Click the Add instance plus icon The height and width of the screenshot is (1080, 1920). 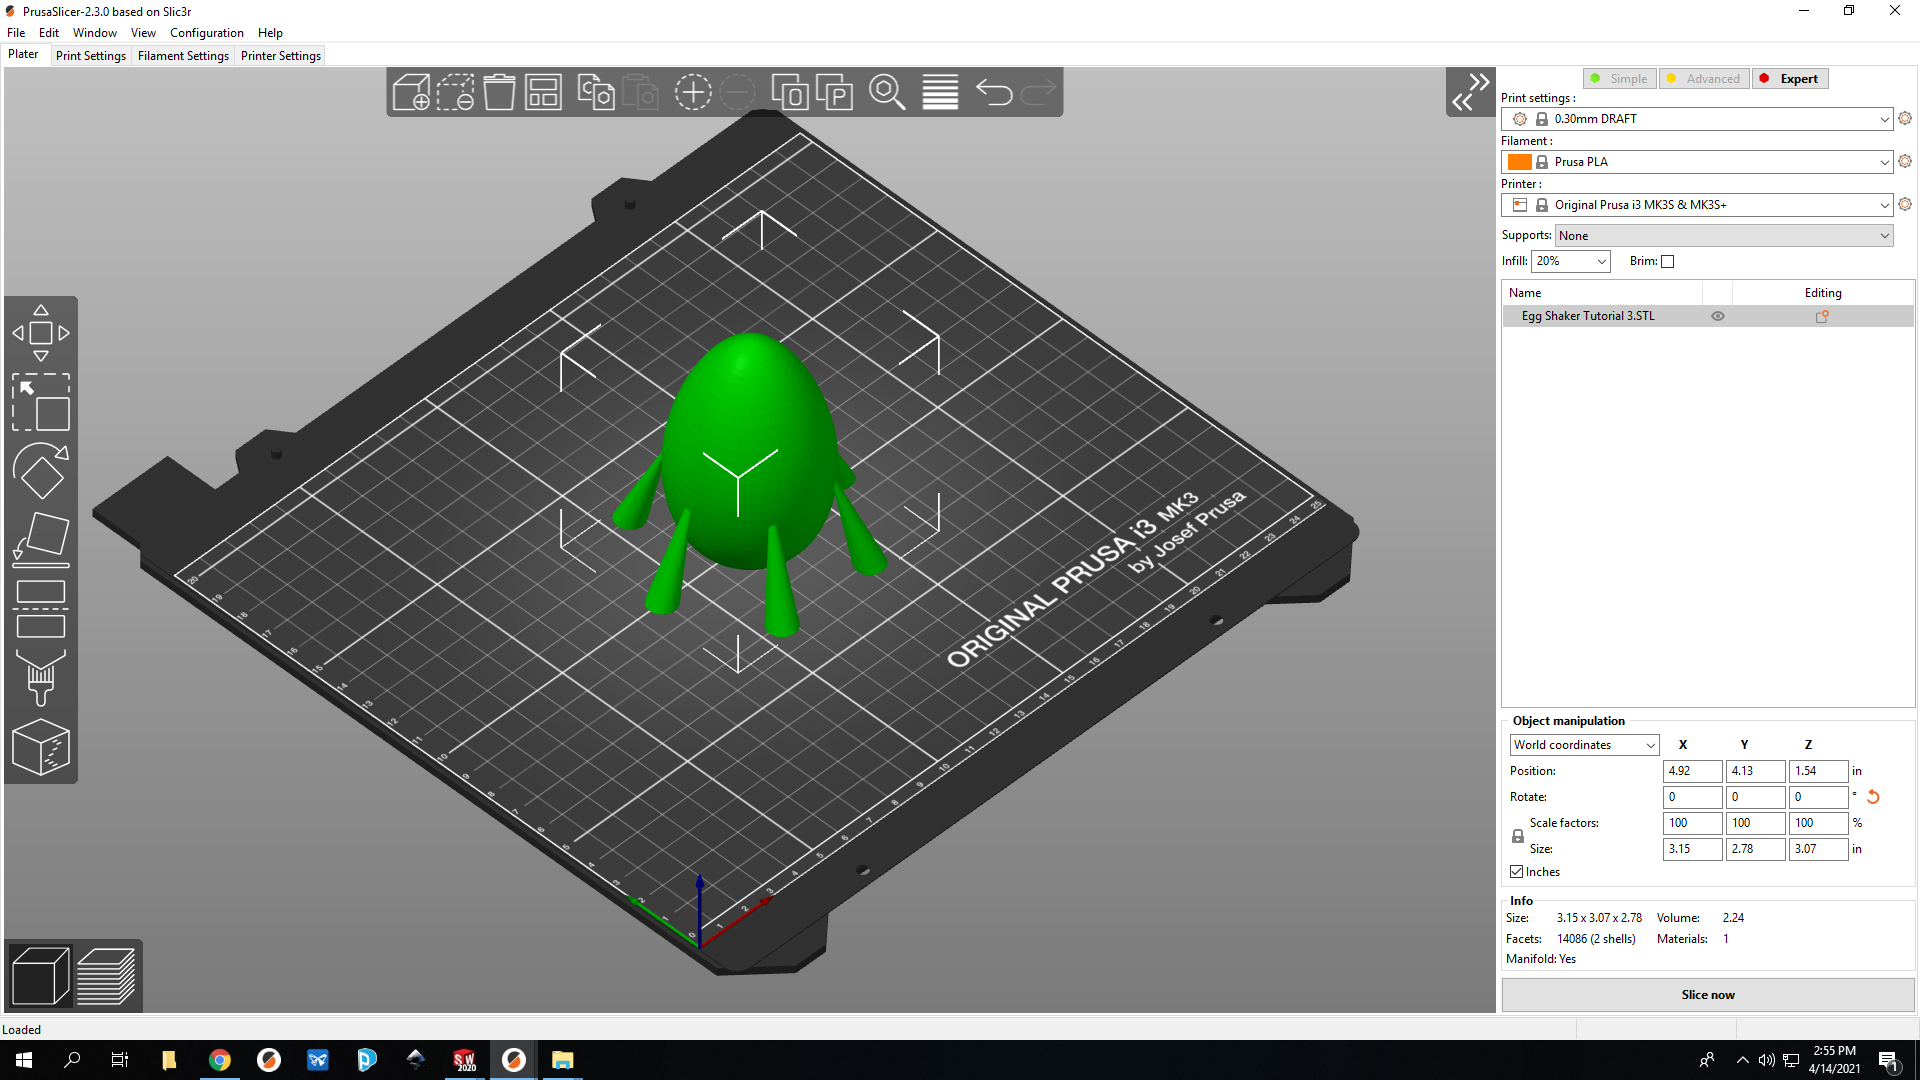(x=692, y=92)
